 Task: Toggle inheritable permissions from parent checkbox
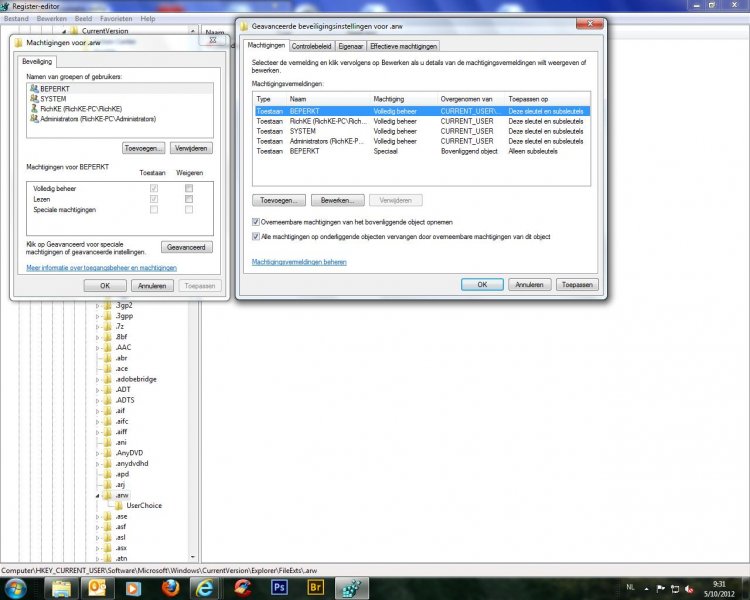coord(256,222)
